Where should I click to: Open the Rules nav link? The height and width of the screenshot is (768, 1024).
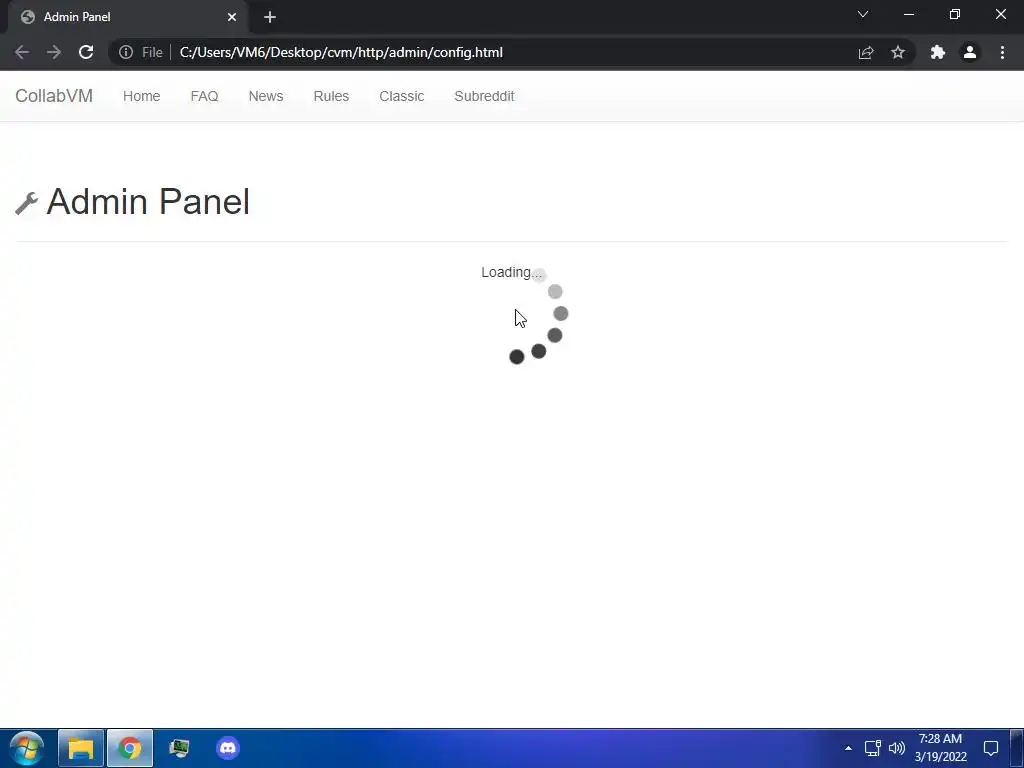click(331, 96)
